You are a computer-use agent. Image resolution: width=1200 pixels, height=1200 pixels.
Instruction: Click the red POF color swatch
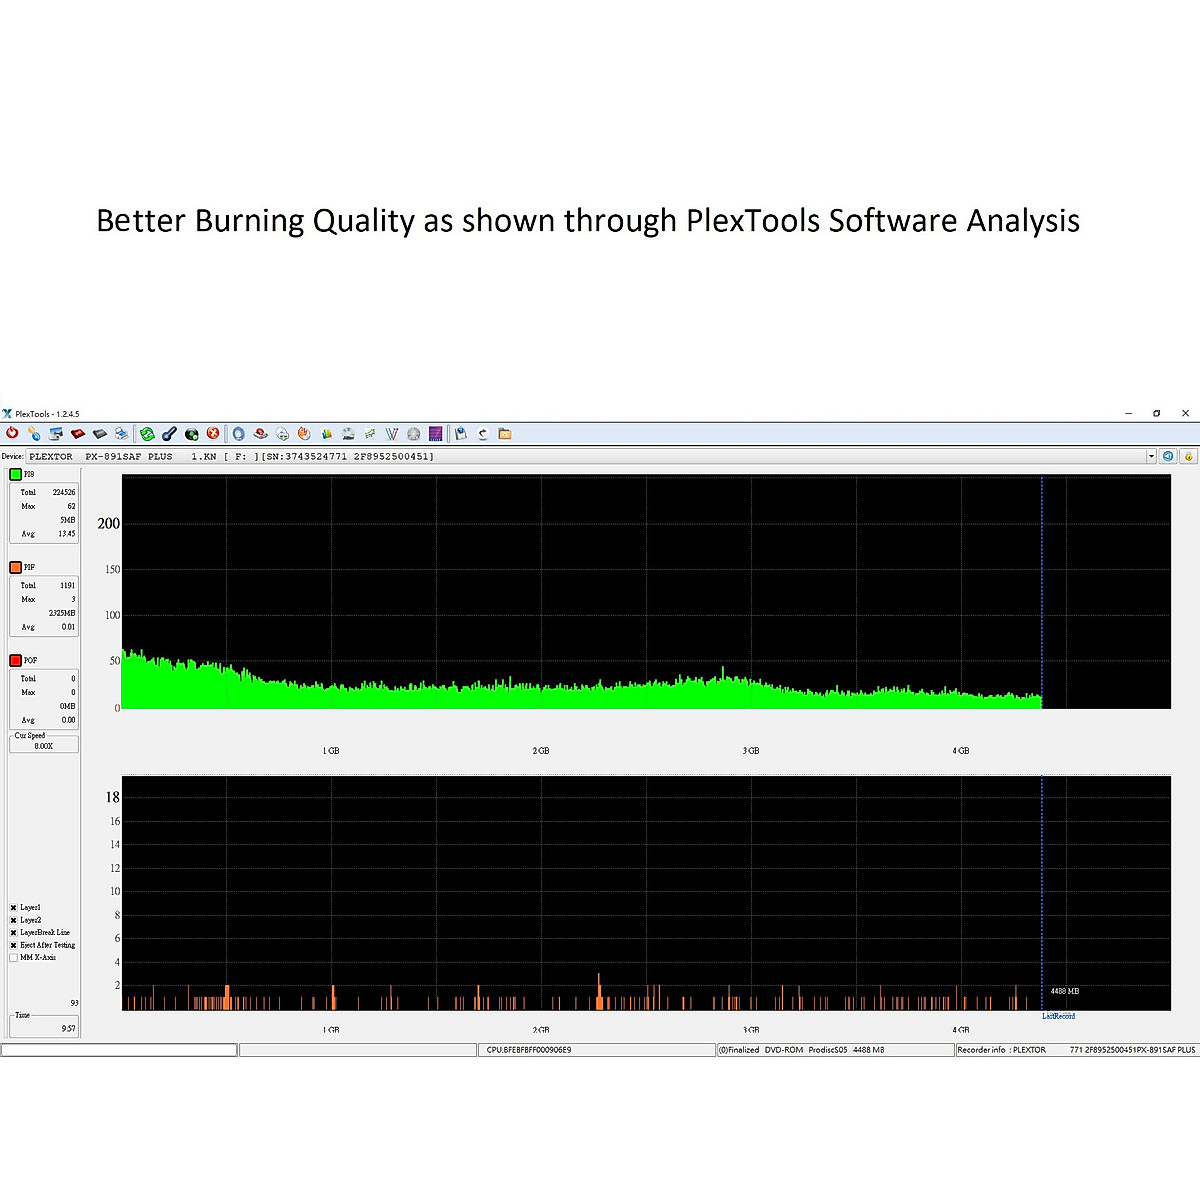pyautogui.click(x=16, y=660)
